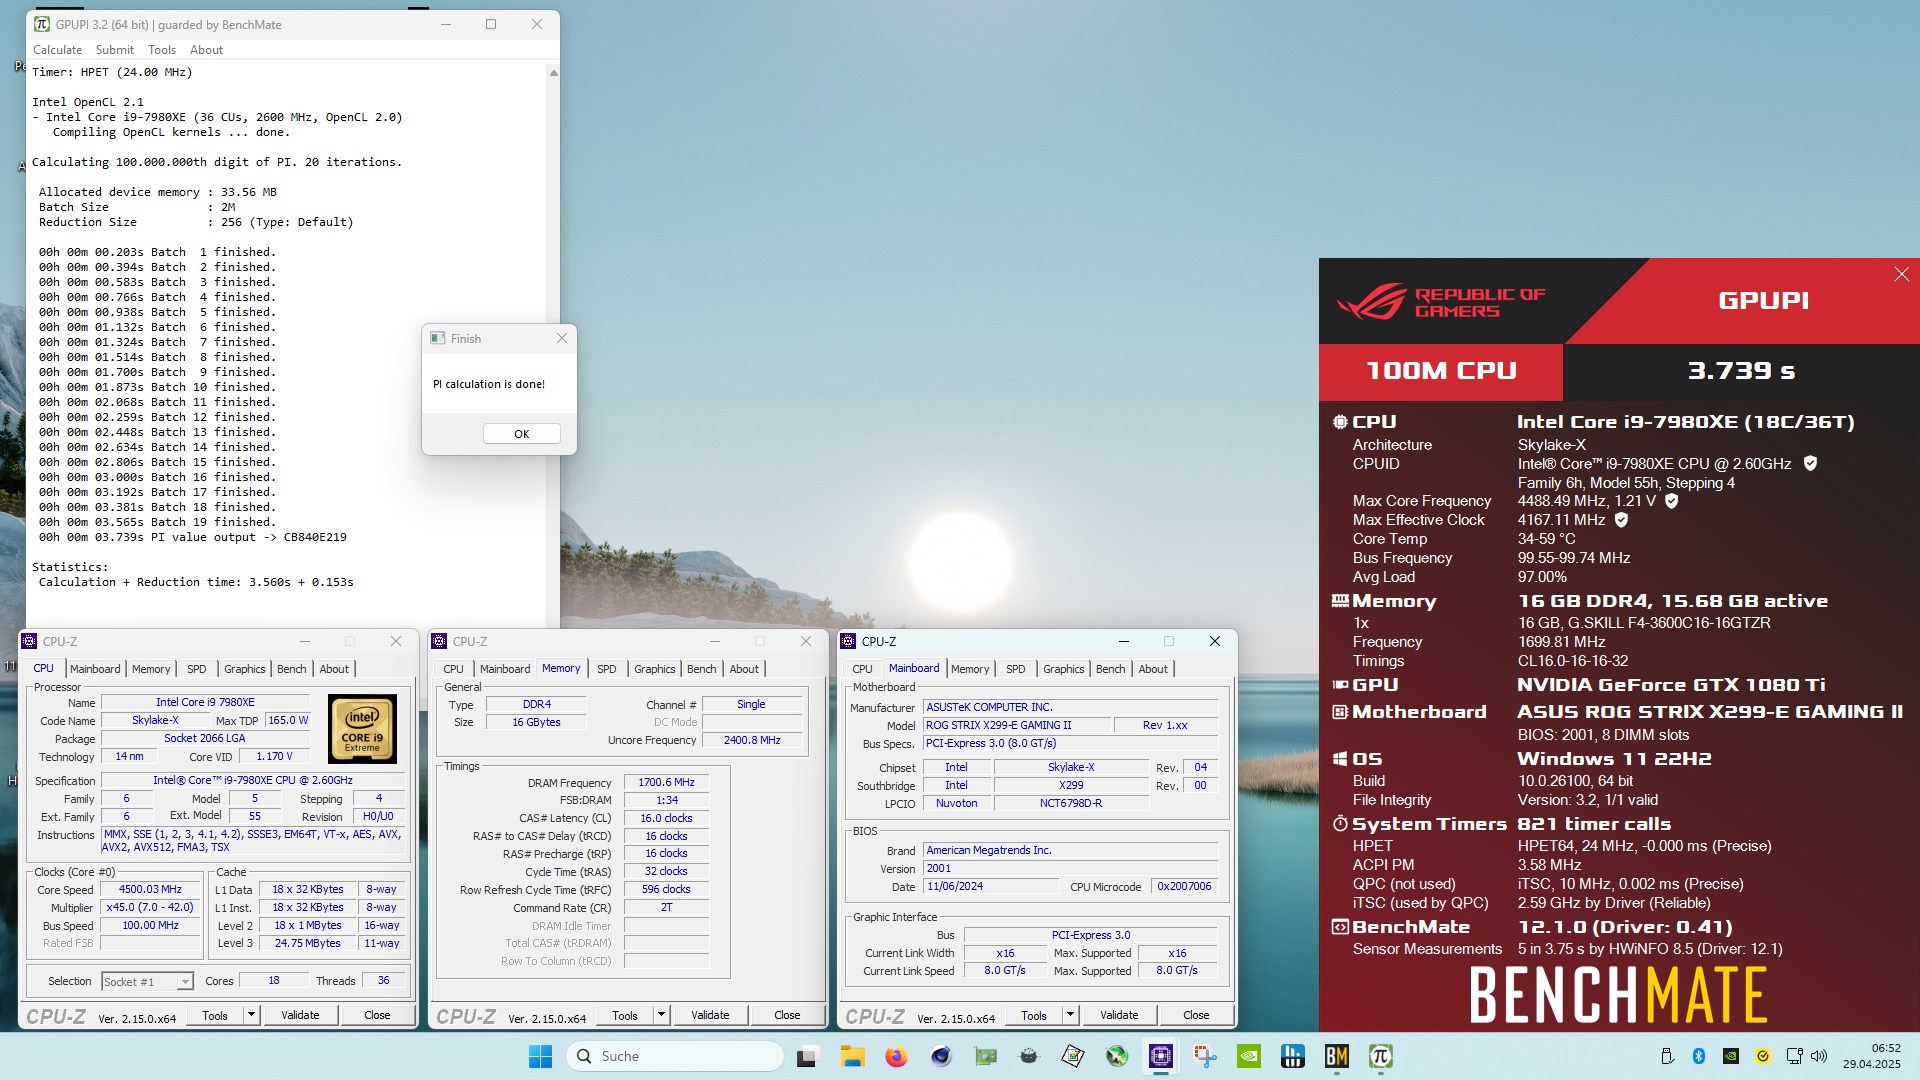This screenshot has width=1920, height=1080.
Task: Open the Bluetooth tray icon
Action: pyautogui.click(x=1698, y=1056)
